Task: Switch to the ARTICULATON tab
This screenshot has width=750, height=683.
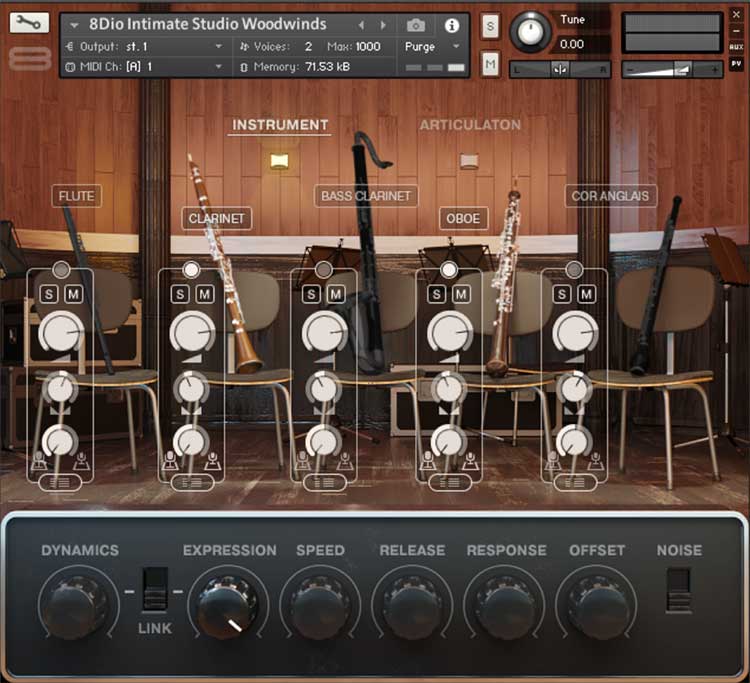Action: (470, 125)
